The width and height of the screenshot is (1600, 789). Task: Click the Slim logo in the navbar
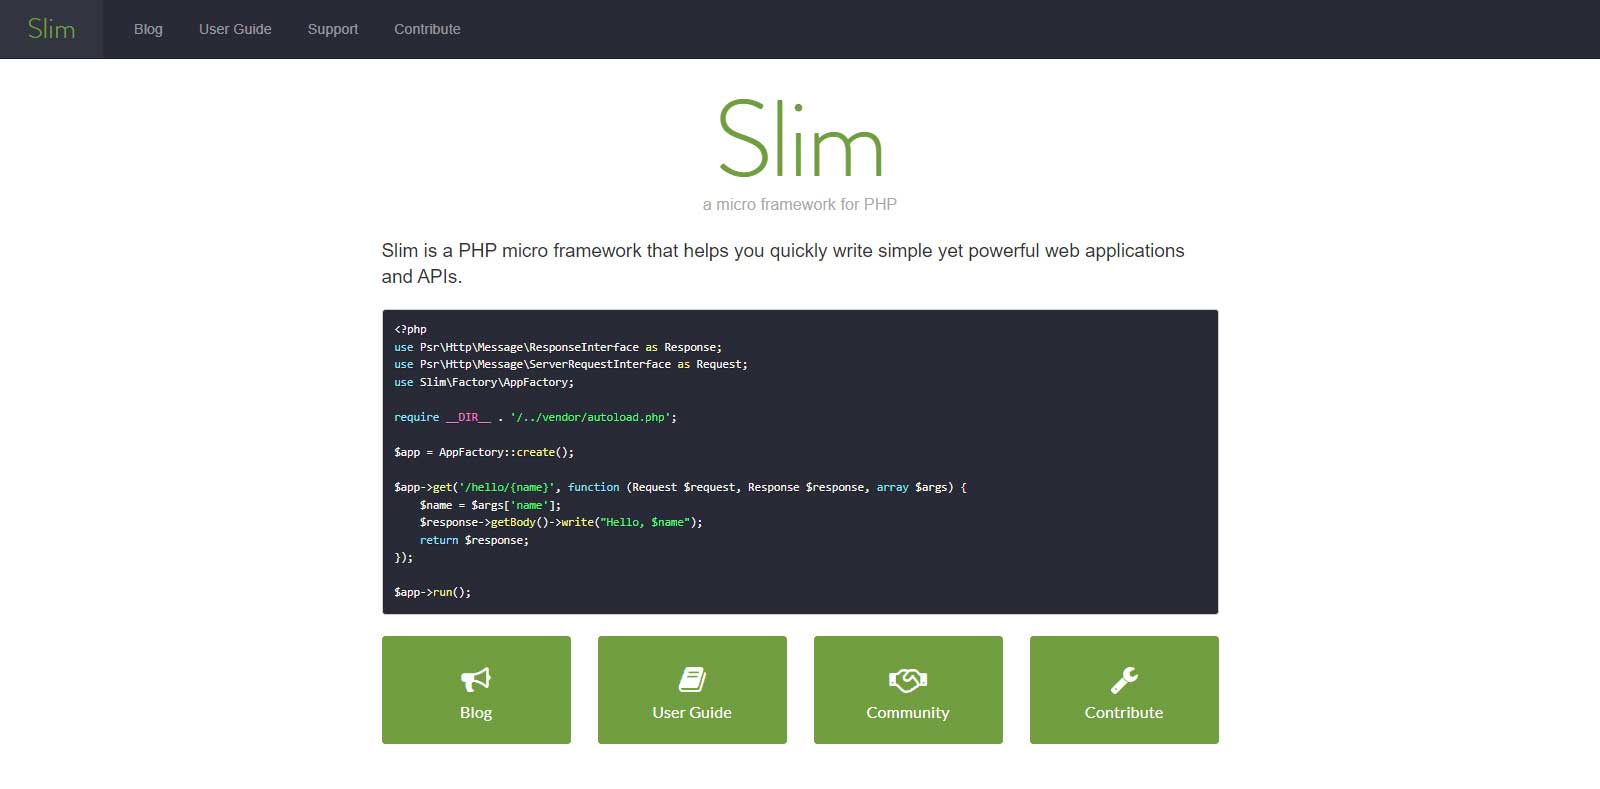pyautogui.click(x=51, y=29)
